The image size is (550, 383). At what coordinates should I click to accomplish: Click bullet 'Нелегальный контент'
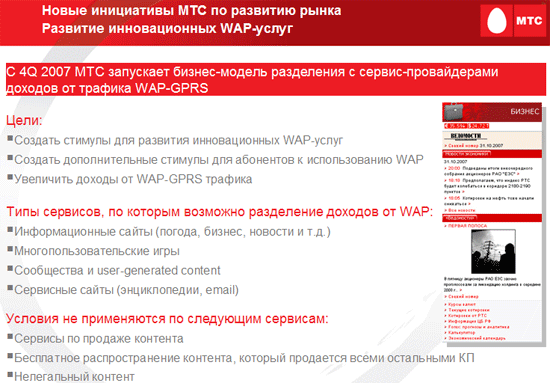(74, 377)
